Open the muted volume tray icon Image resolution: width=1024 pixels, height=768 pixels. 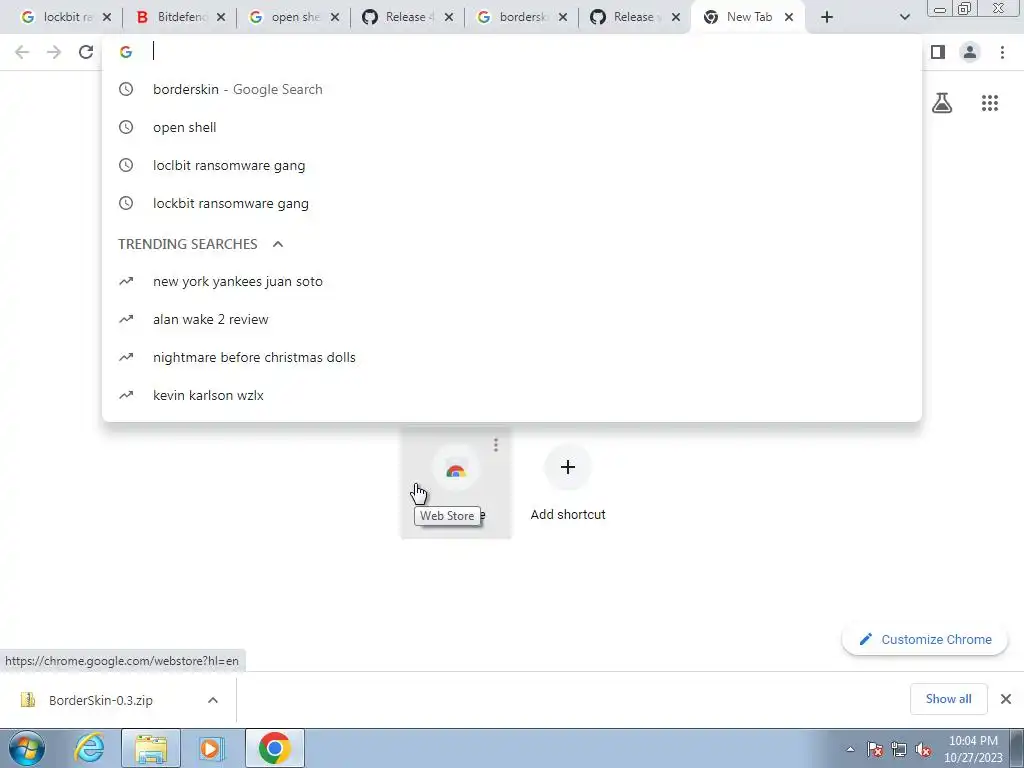coord(923,749)
